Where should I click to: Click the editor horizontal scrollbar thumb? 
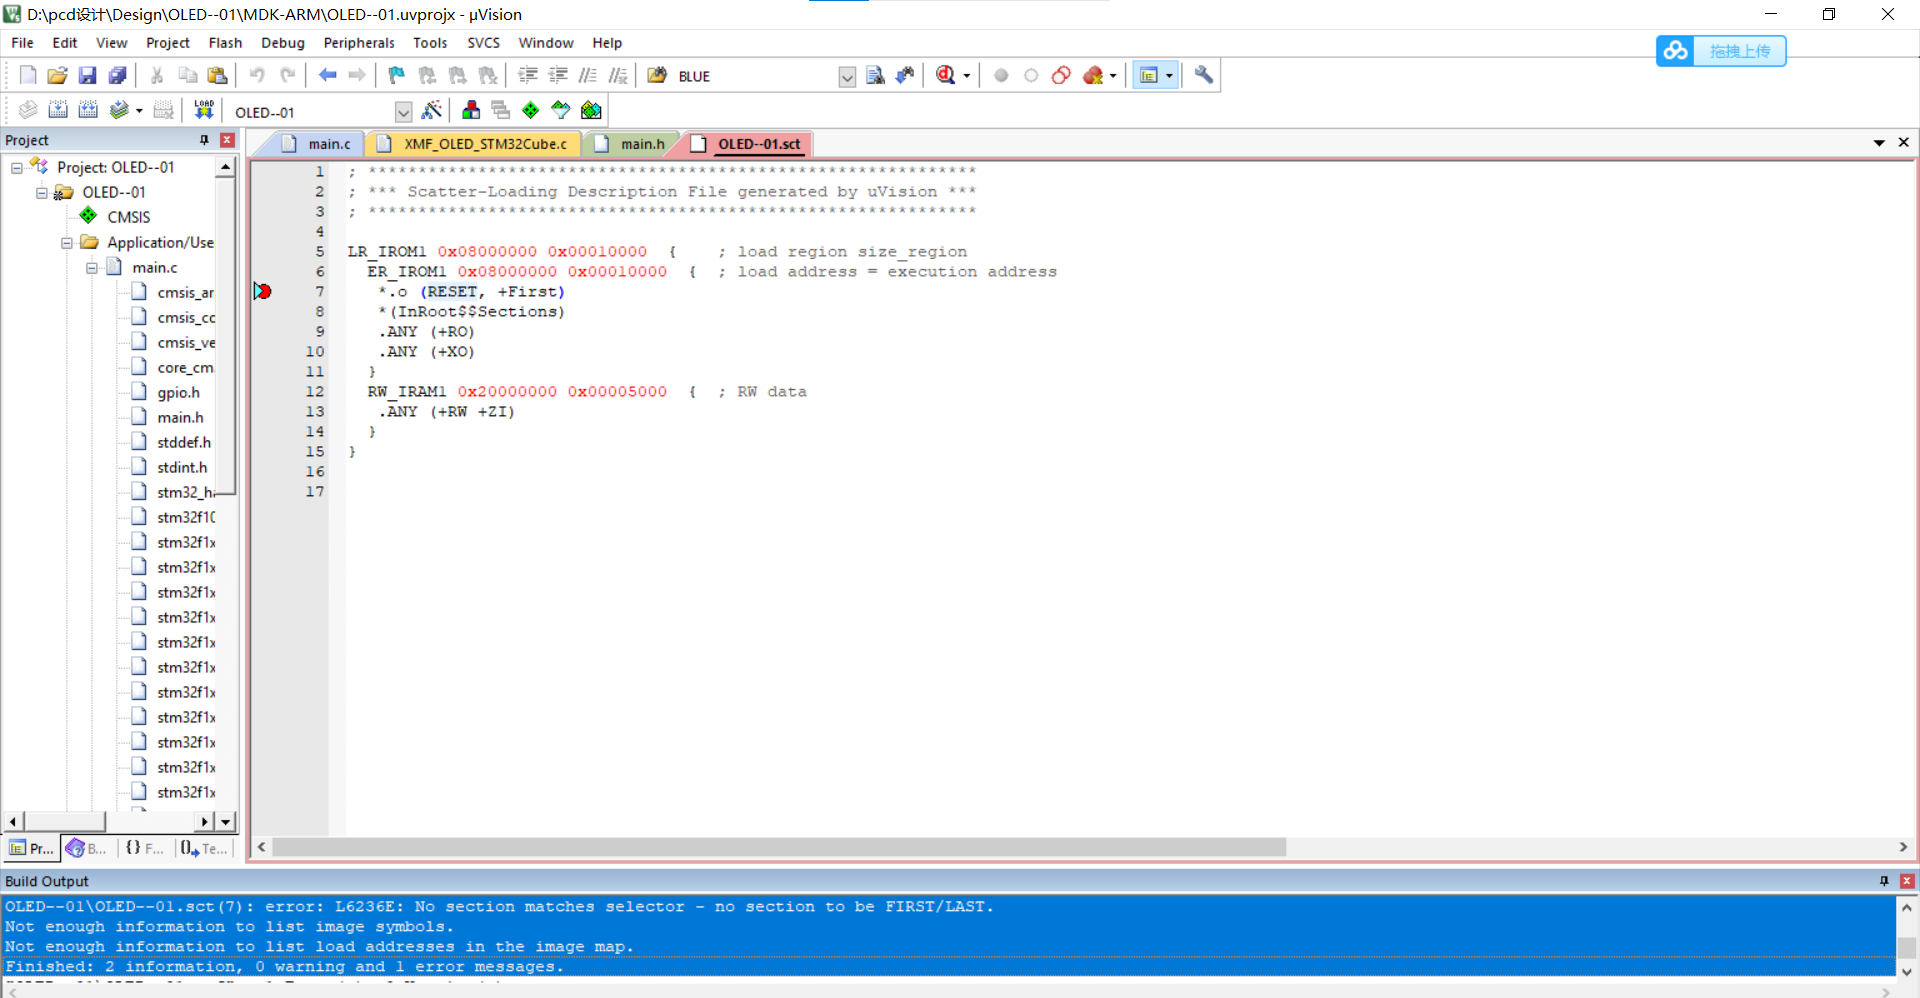point(779,847)
